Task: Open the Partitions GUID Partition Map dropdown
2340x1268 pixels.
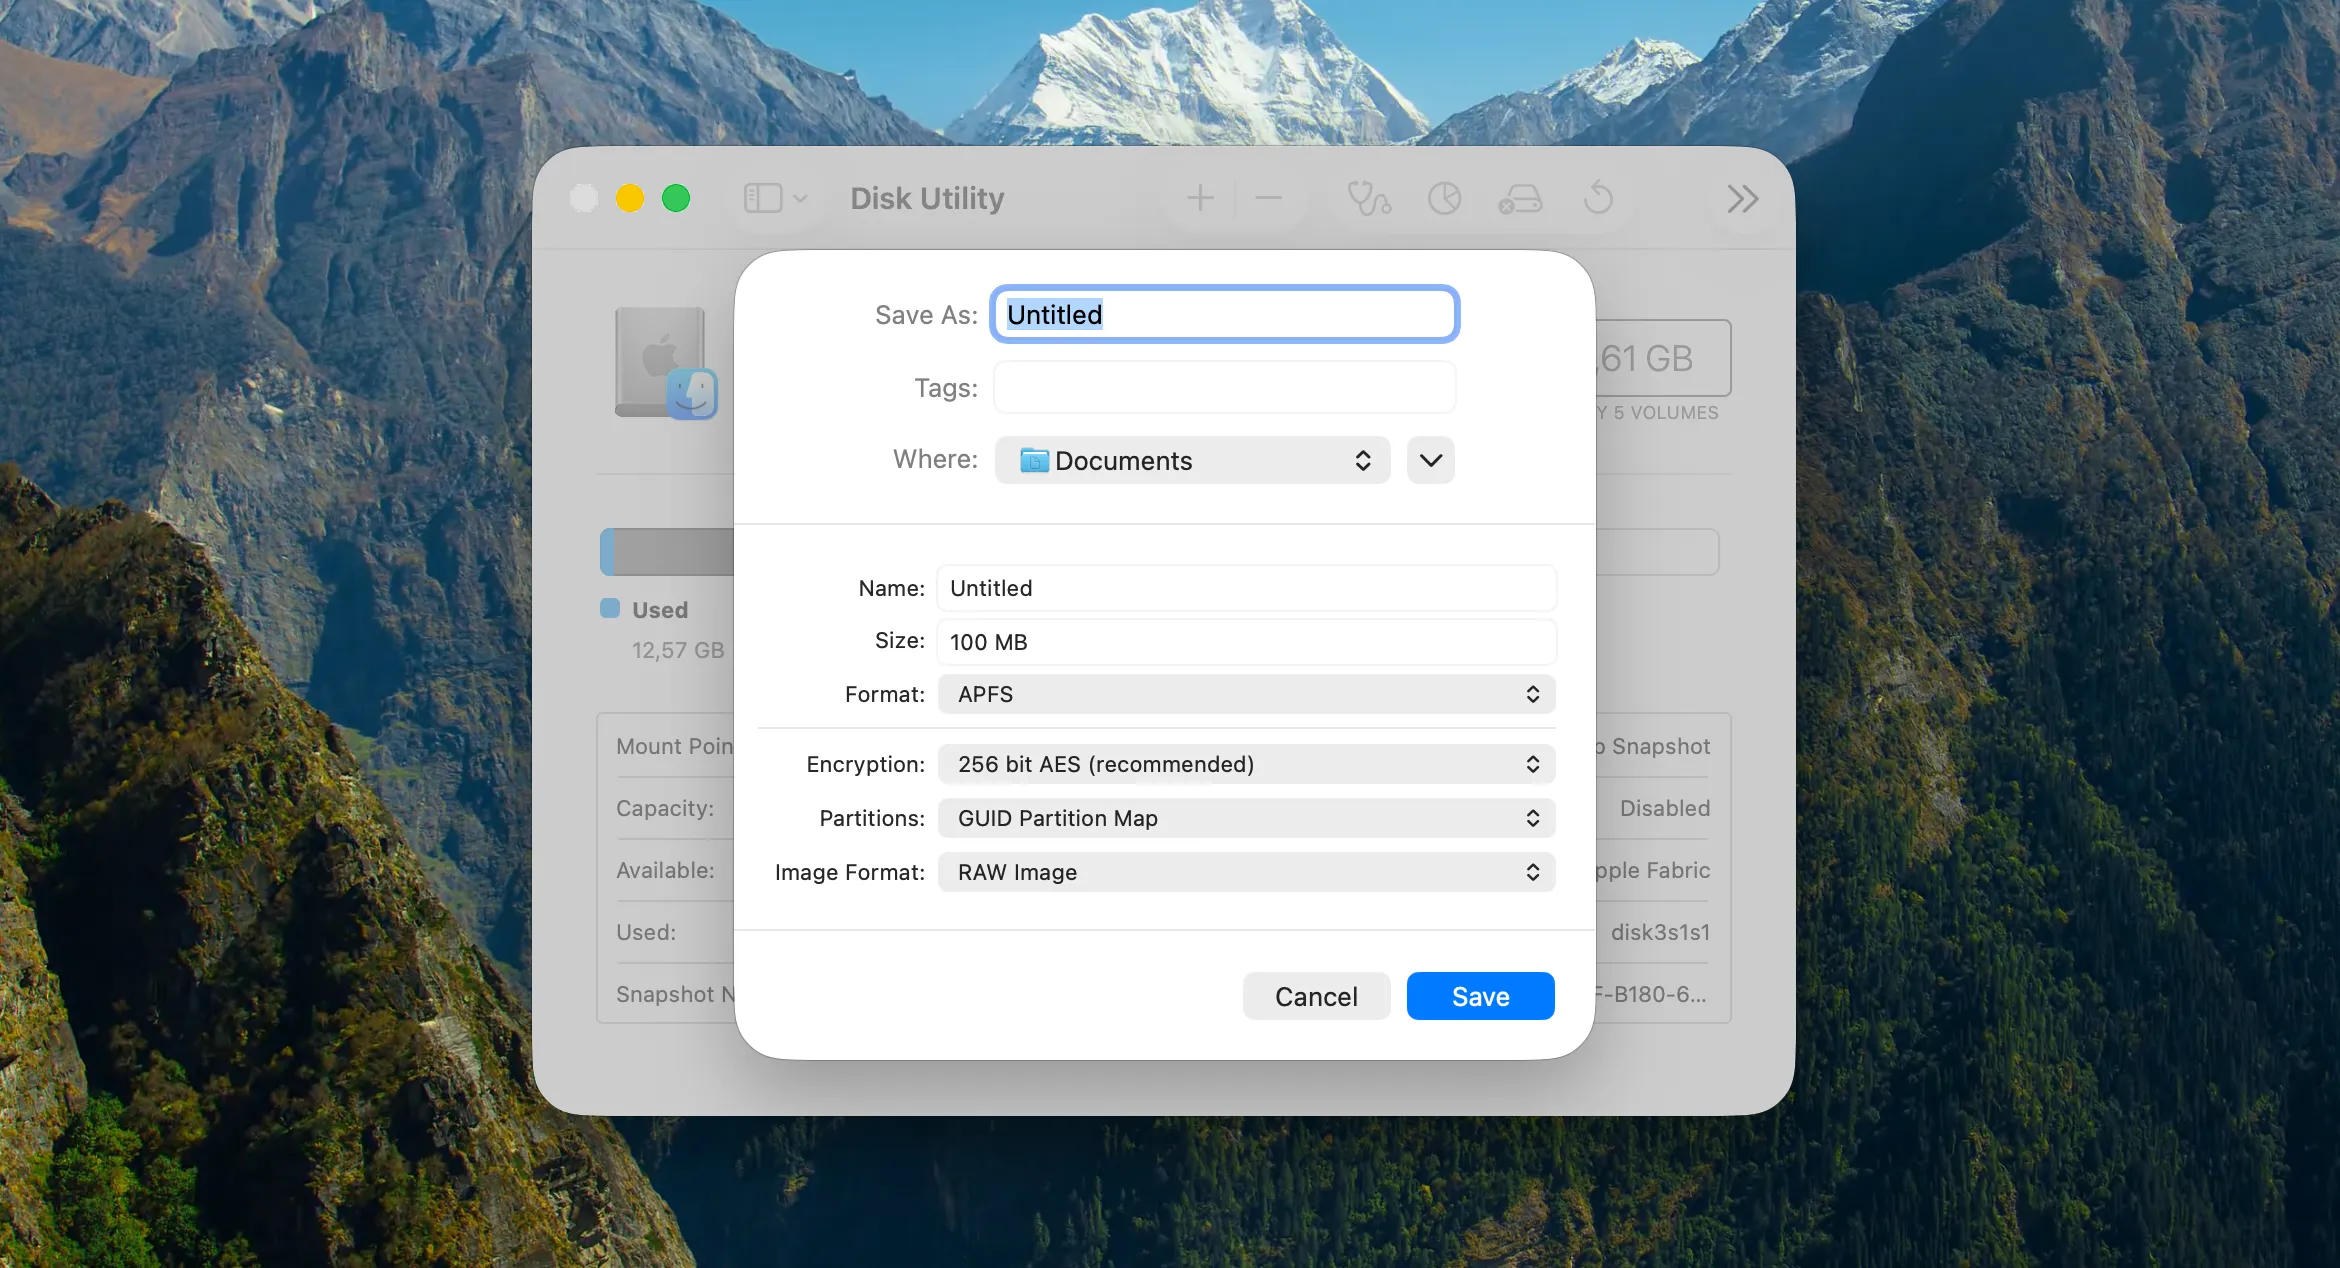Action: [x=1246, y=818]
